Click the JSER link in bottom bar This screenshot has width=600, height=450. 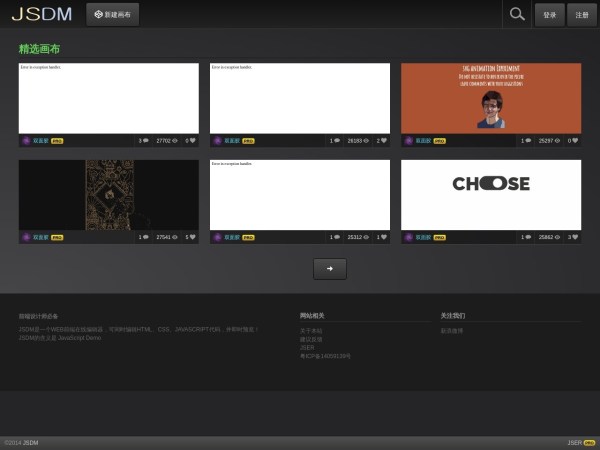(x=574, y=442)
